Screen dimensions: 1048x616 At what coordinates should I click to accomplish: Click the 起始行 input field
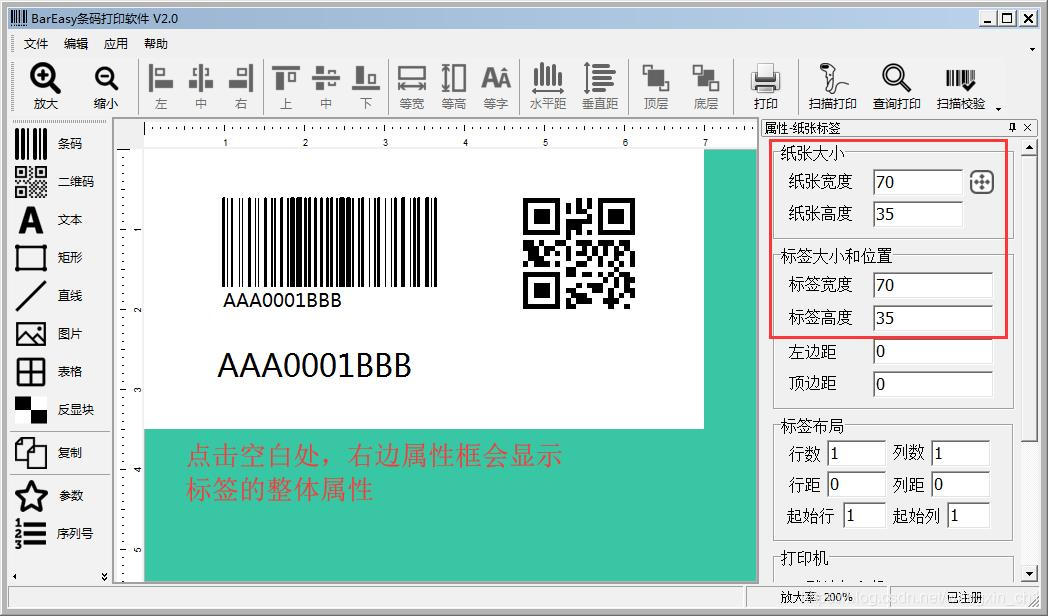pos(865,516)
